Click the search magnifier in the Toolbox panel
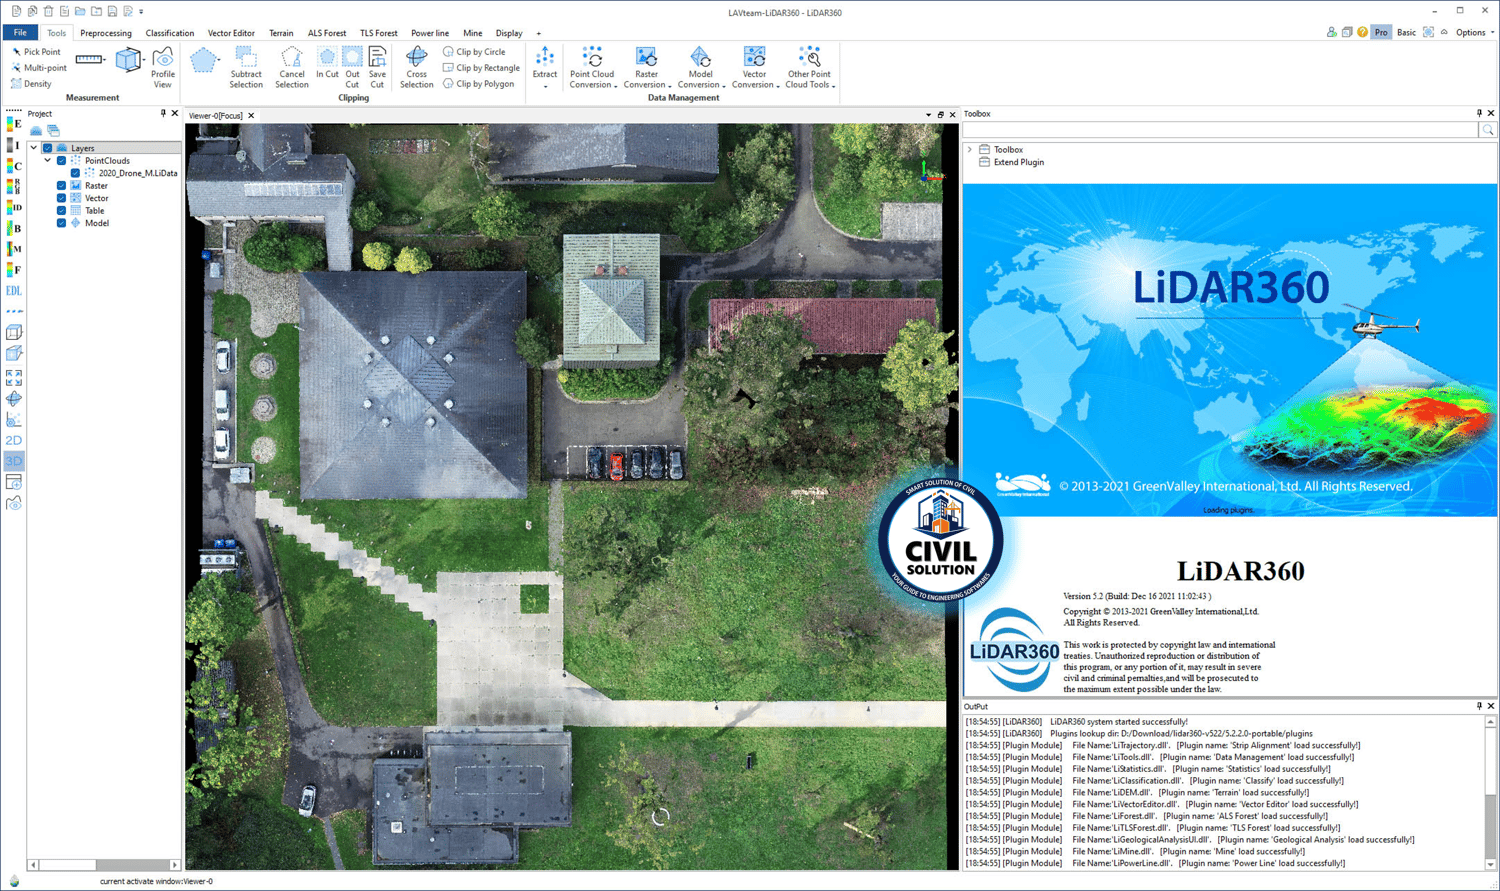 pyautogui.click(x=1488, y=130)
